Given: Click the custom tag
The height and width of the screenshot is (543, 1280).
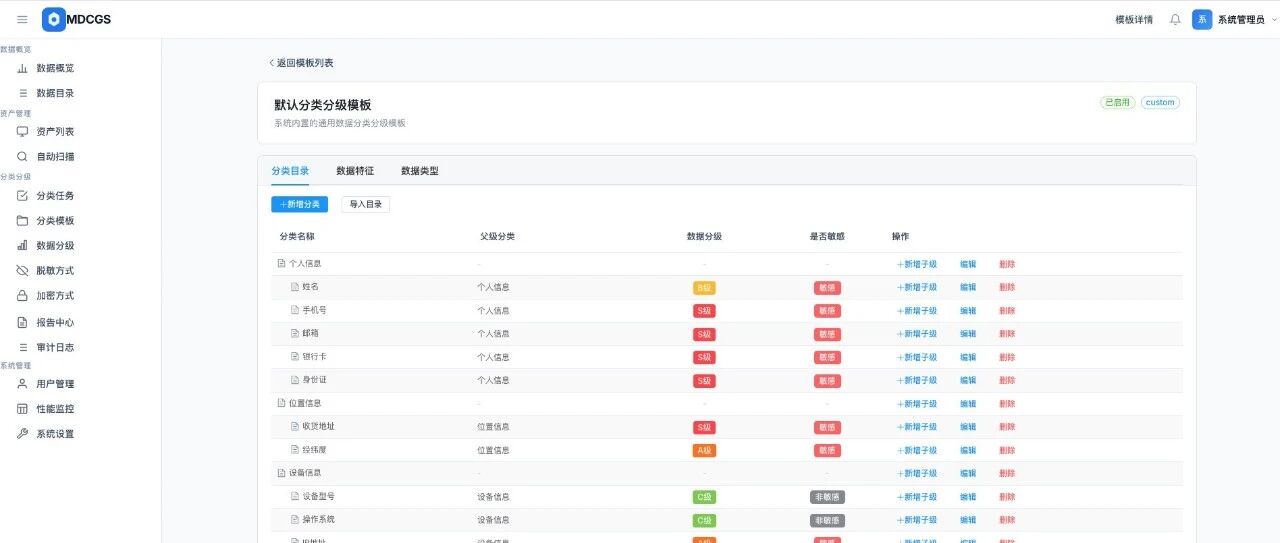Looking at the screenshot, I should click(1160, 102).
